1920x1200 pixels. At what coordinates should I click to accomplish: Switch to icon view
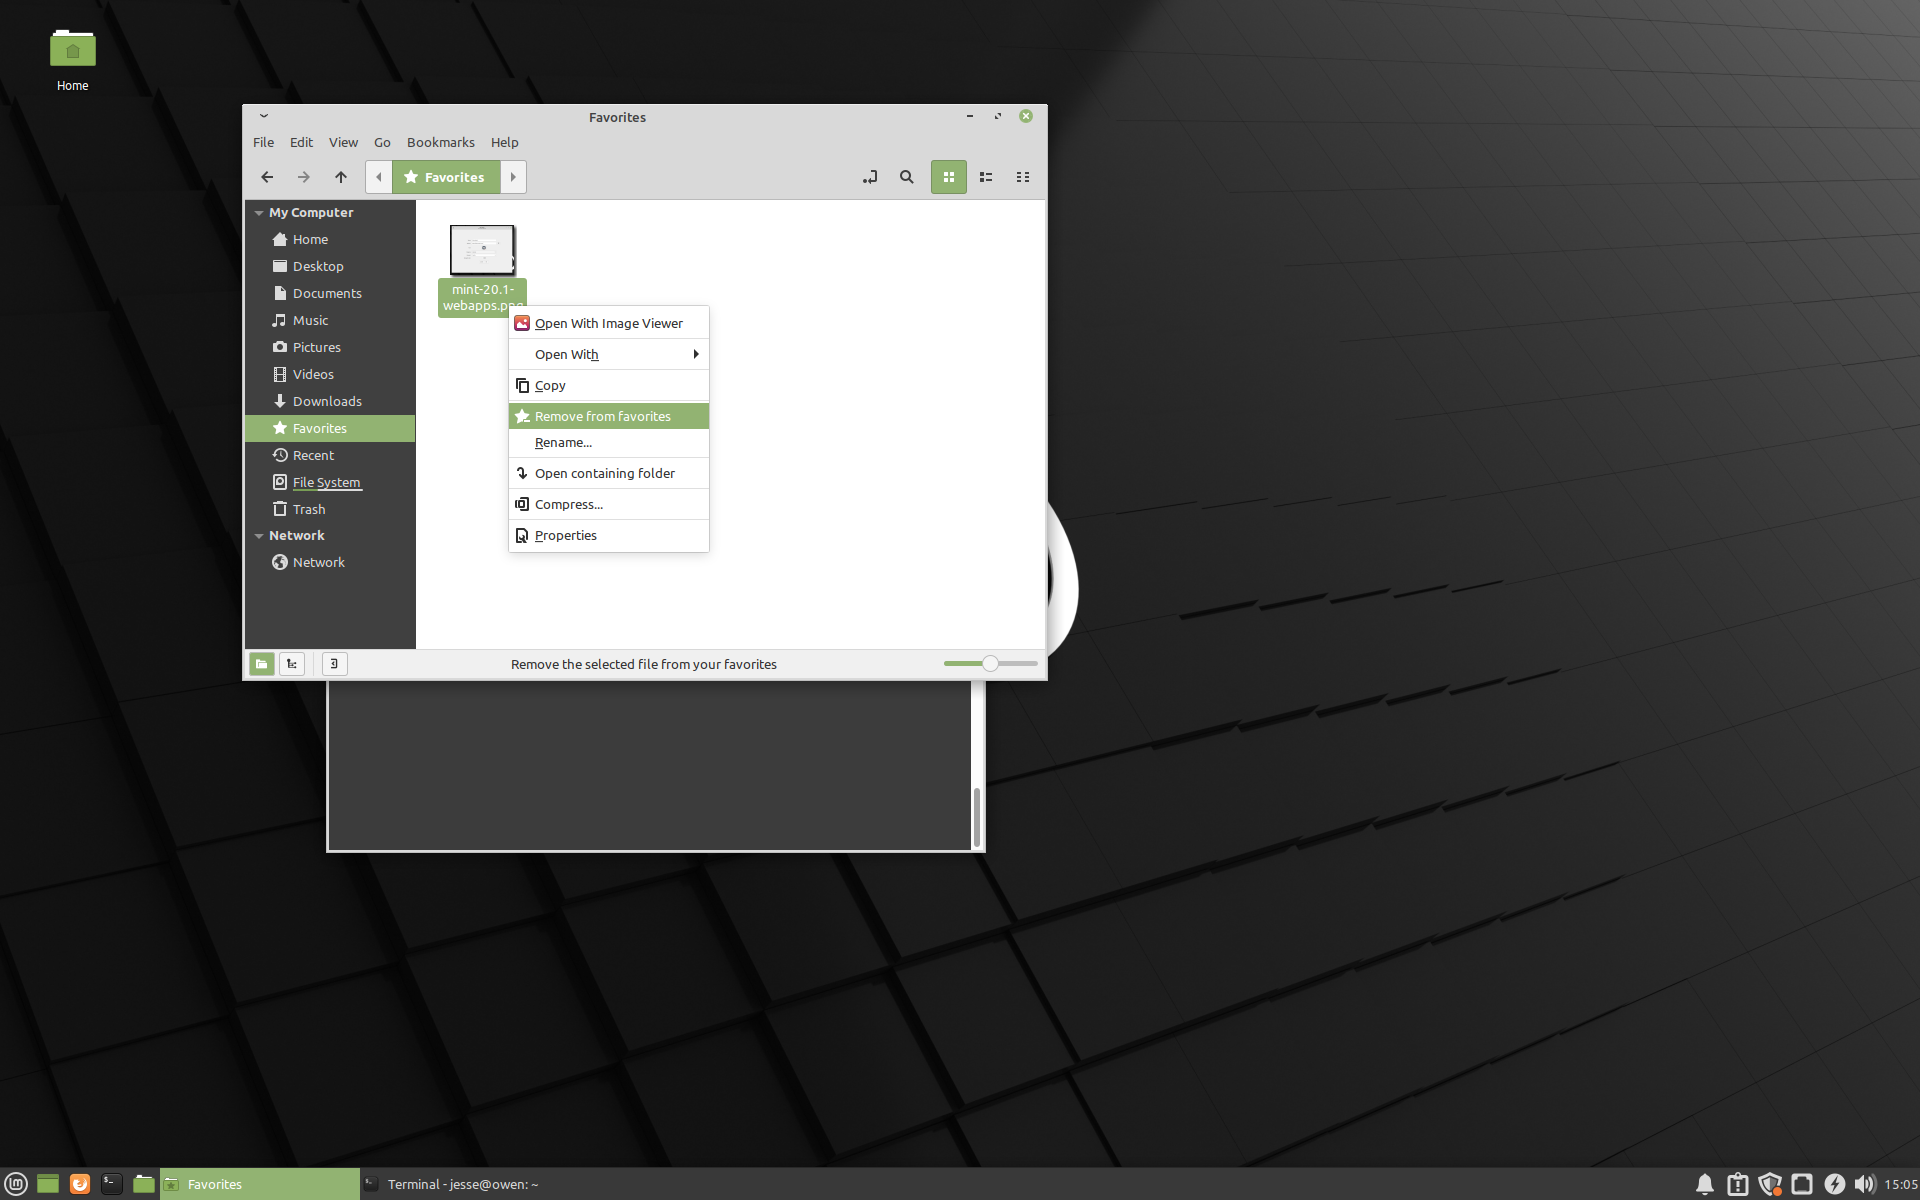tap(949, 177)
